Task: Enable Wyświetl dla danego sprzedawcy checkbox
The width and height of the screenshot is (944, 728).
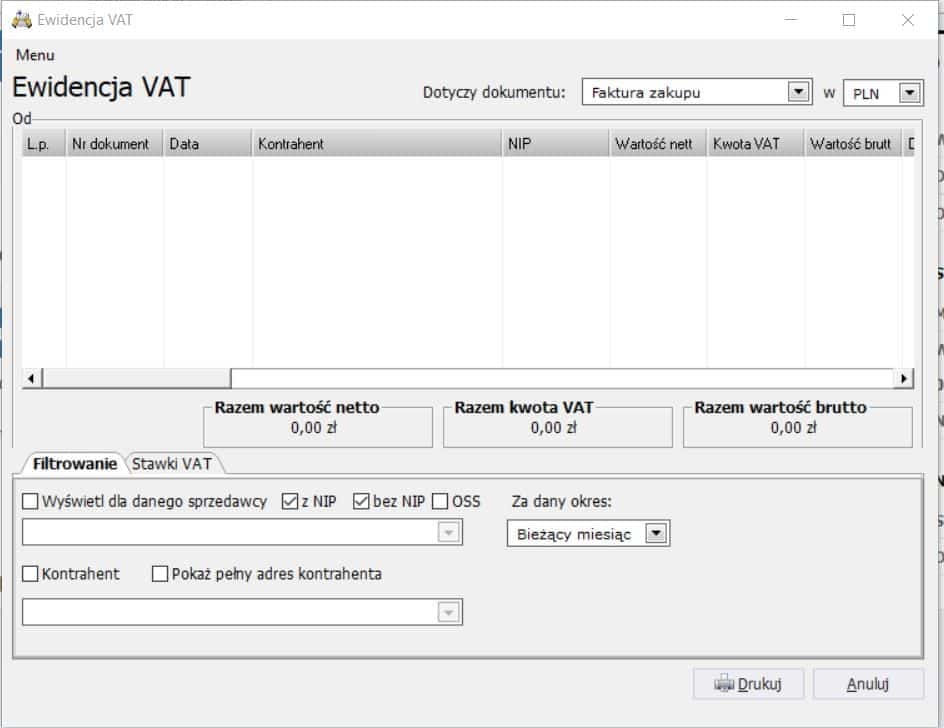Action: click(x=31, y=502)
